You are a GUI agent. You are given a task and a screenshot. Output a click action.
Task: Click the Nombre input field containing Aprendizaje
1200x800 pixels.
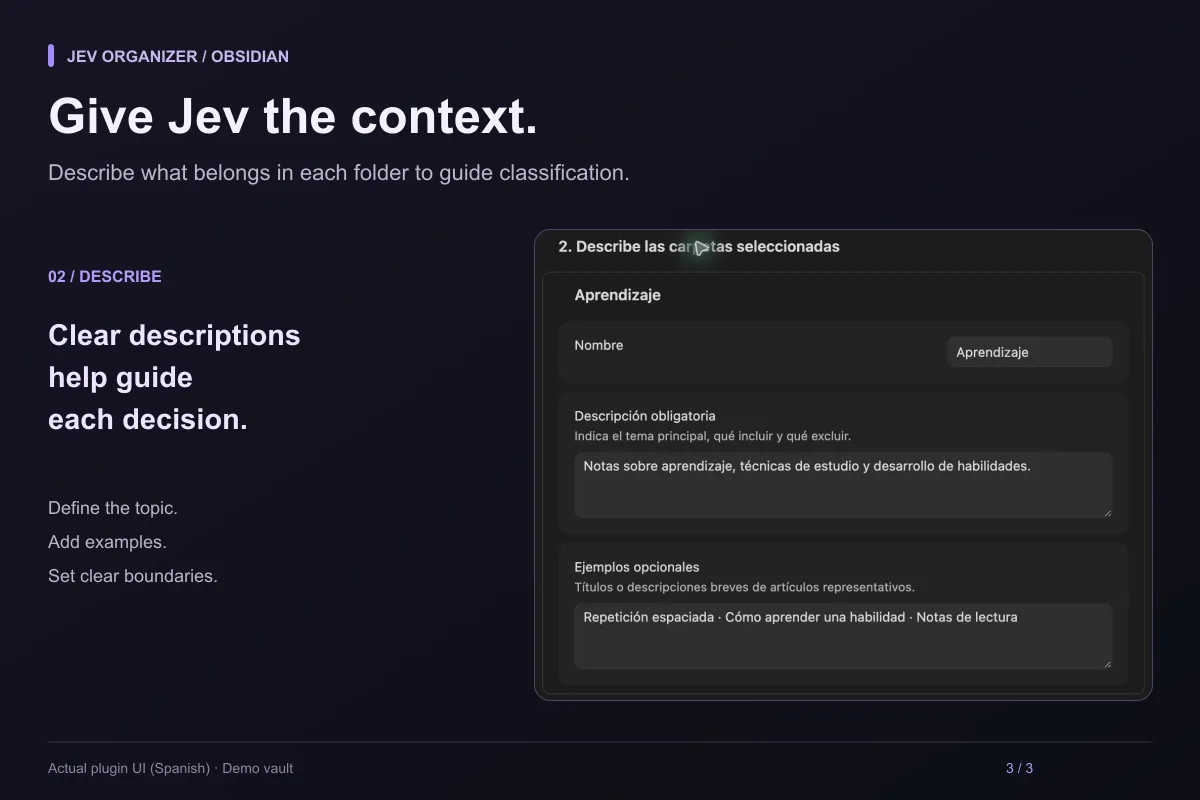[1029, 352]
